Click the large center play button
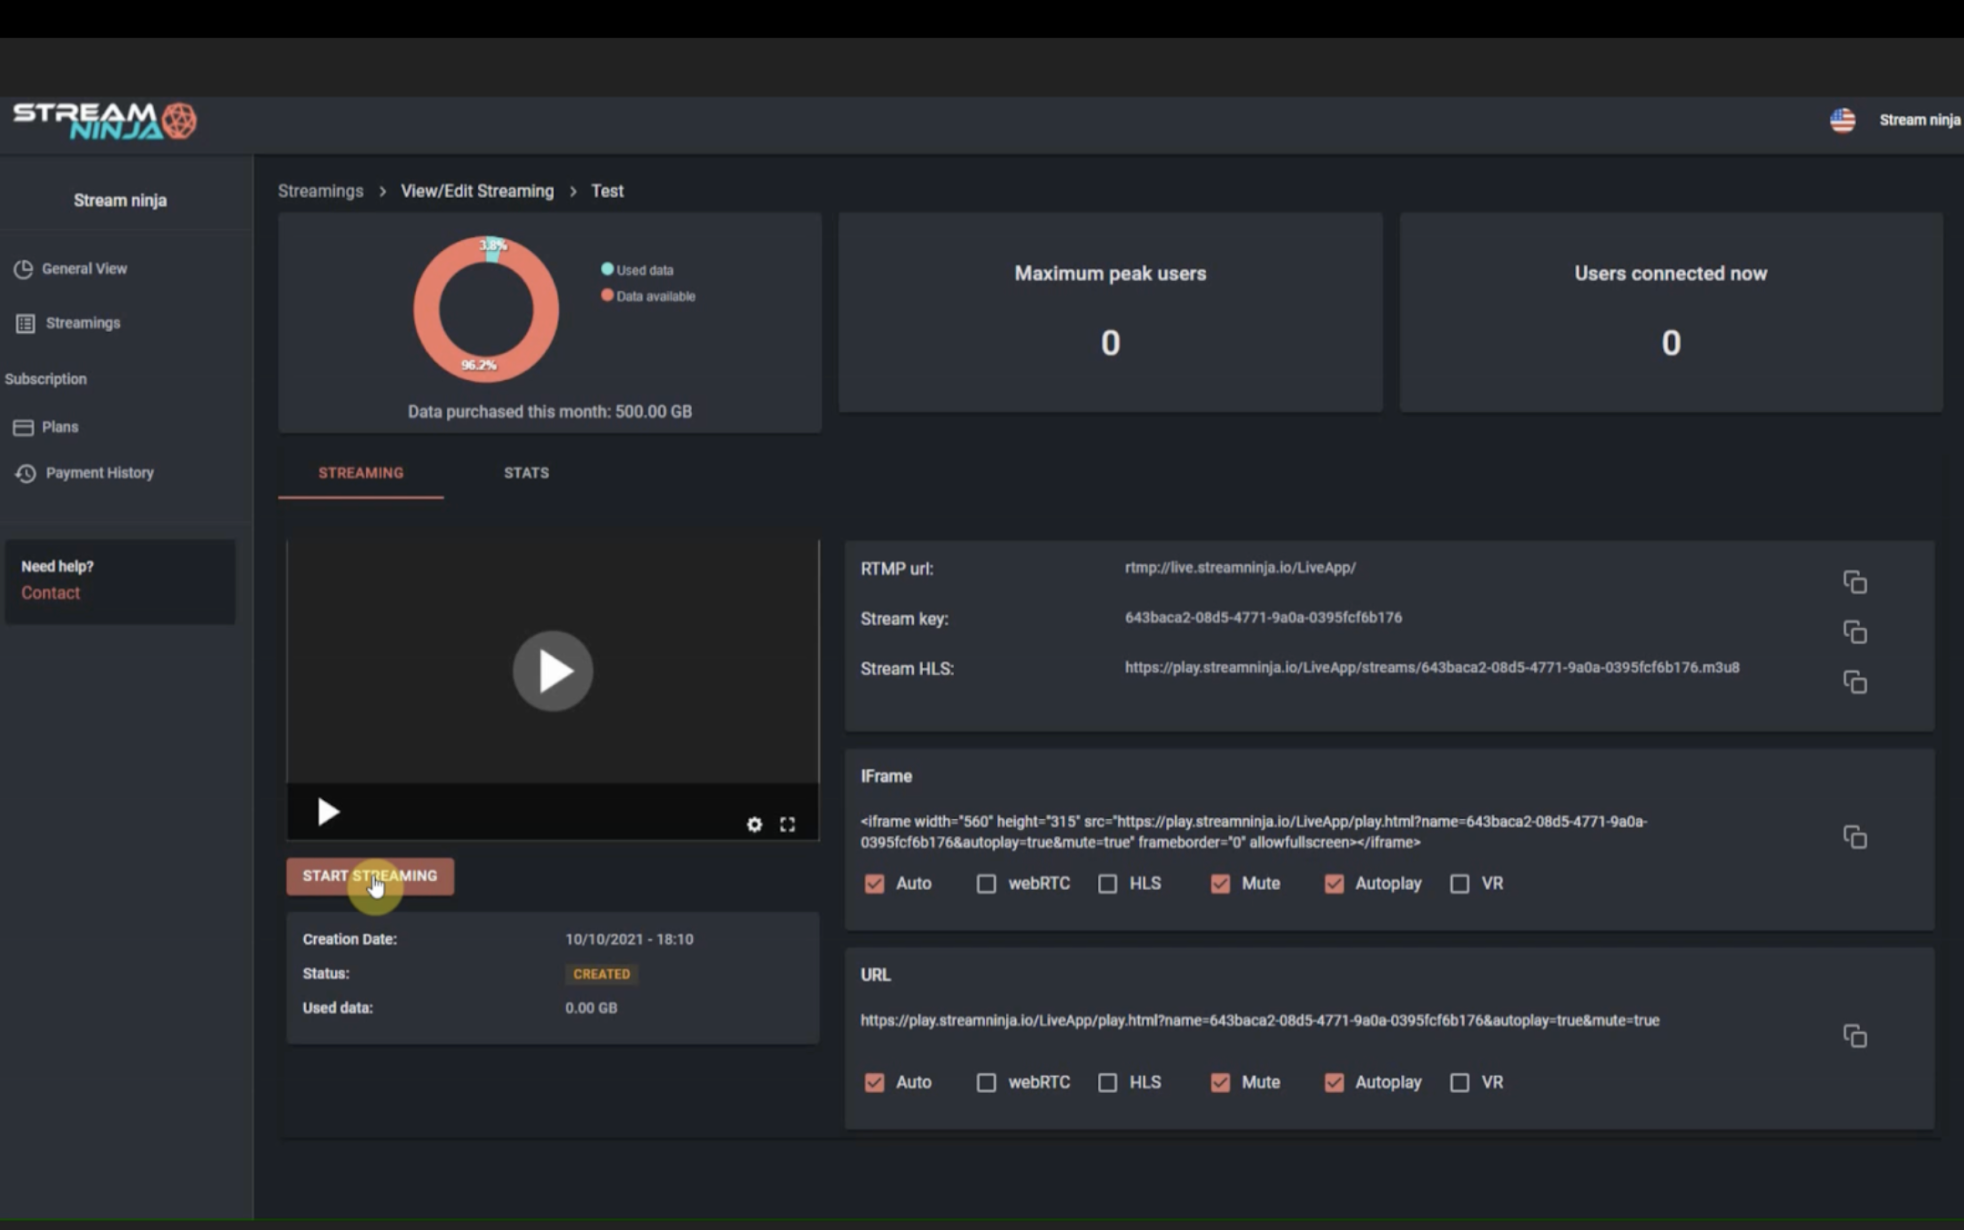This screenshot has width=1964, height=1230. click(553, 671)
